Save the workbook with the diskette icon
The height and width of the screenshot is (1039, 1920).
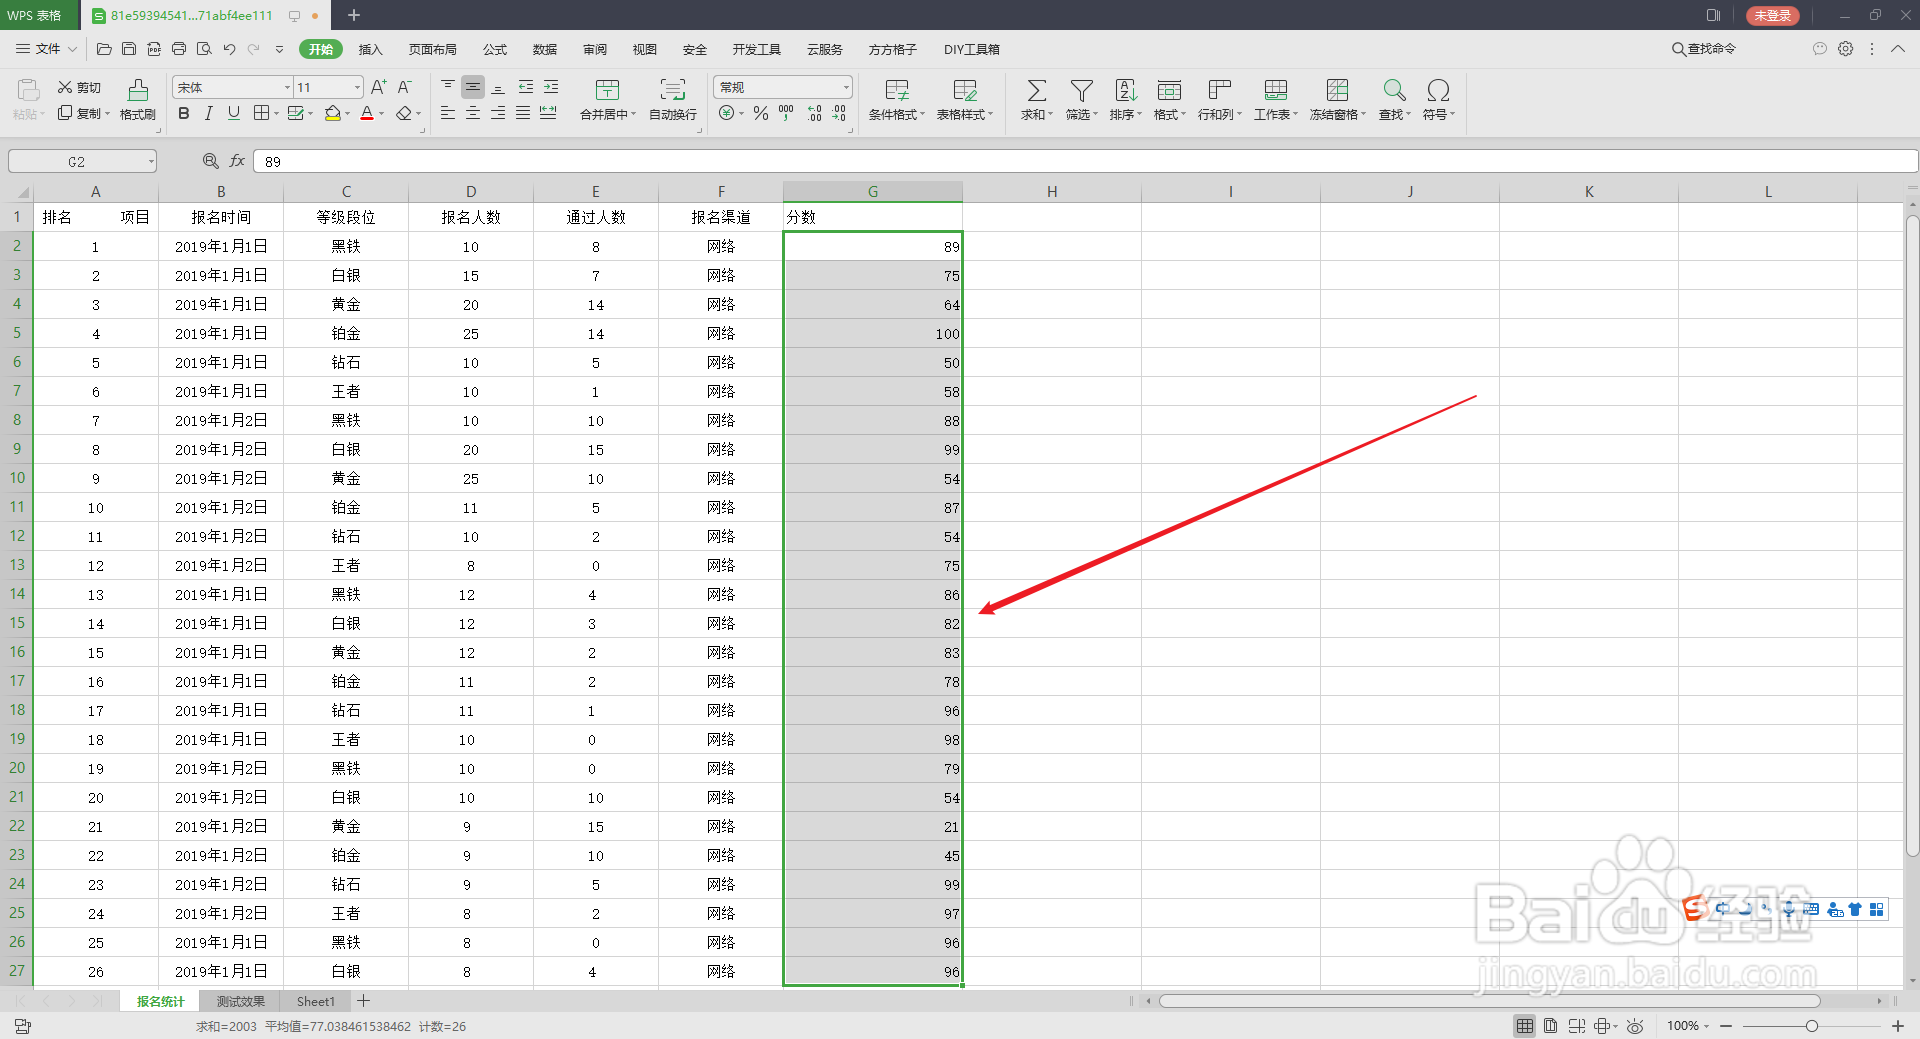click(x=129, y=49)
